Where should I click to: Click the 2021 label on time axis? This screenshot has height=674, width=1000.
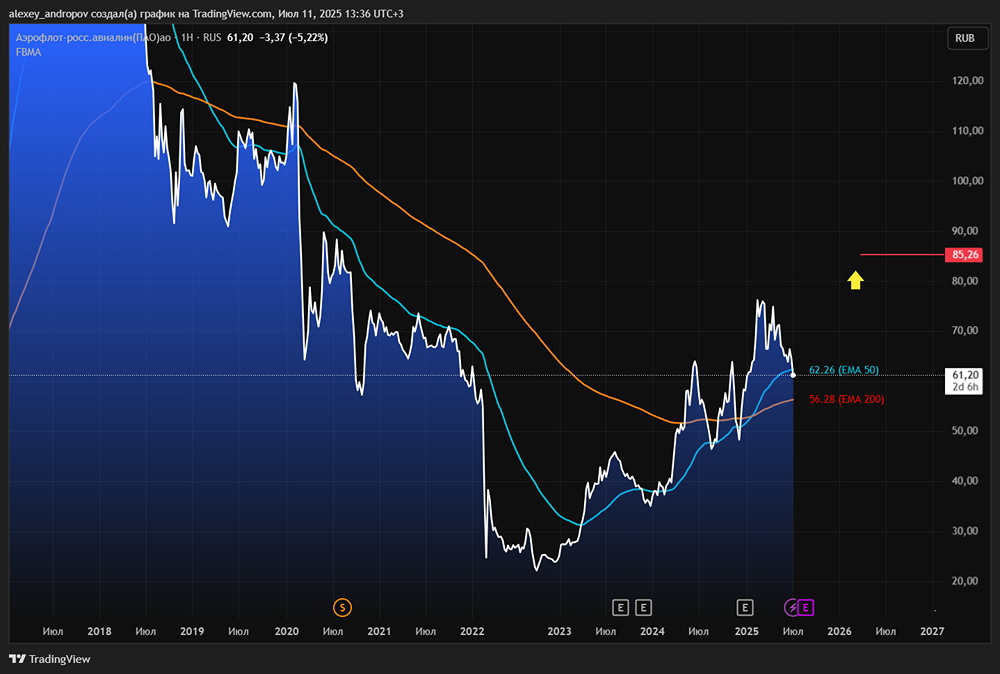coord(379,631)
